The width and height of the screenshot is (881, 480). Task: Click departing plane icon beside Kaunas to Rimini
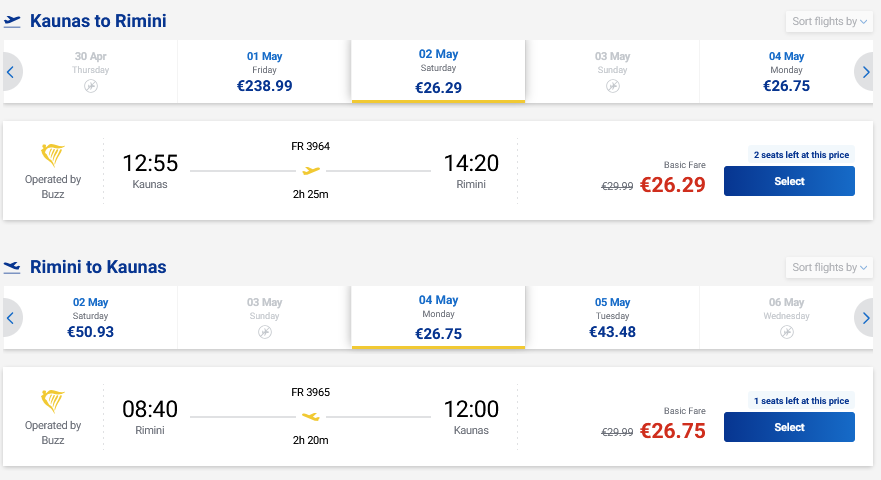pos(12,21)
